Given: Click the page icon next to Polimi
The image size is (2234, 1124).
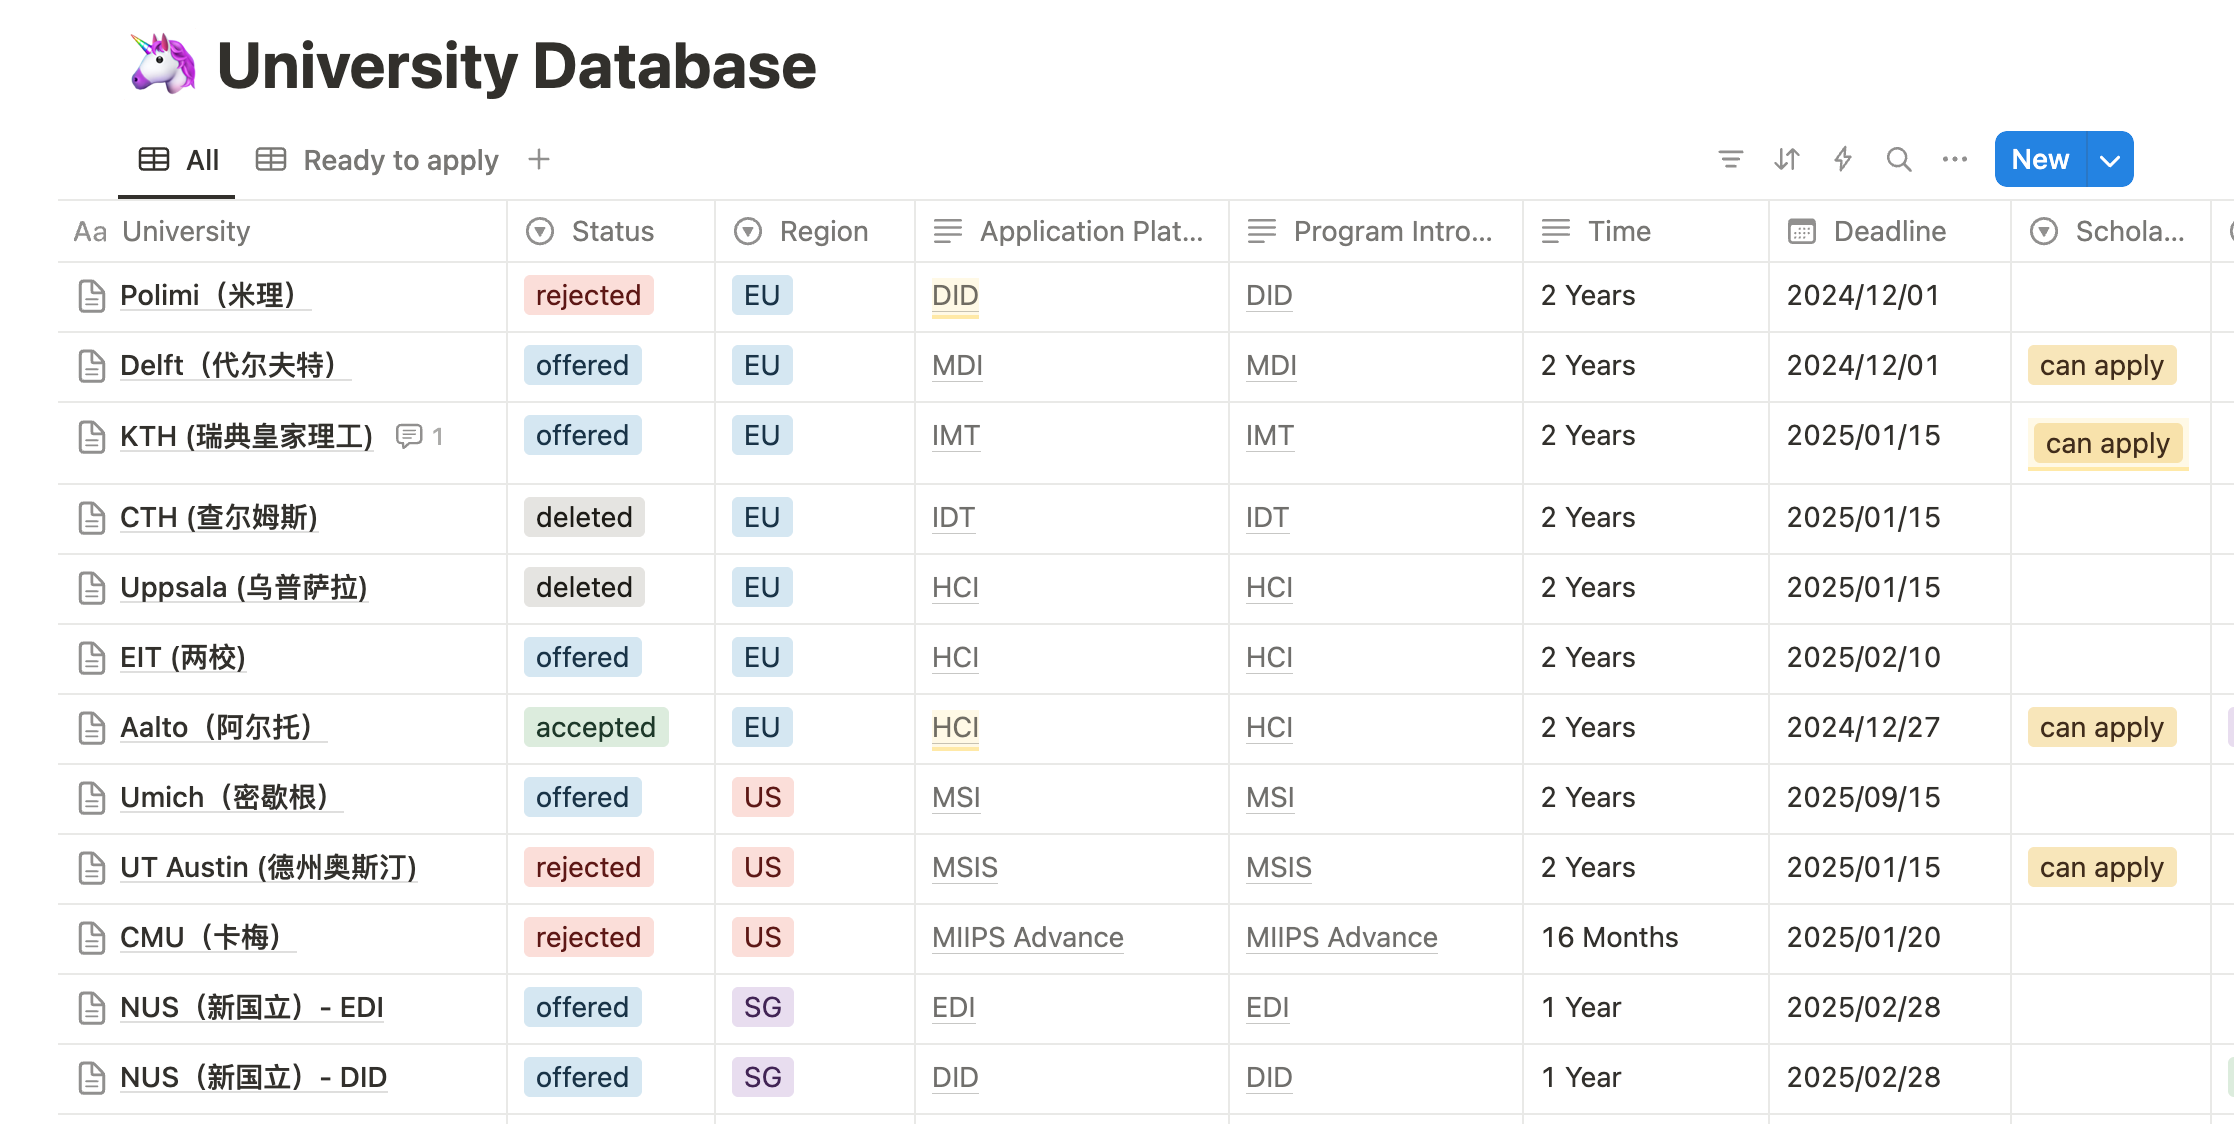Looking at the screenshot, I should [91, 296].
